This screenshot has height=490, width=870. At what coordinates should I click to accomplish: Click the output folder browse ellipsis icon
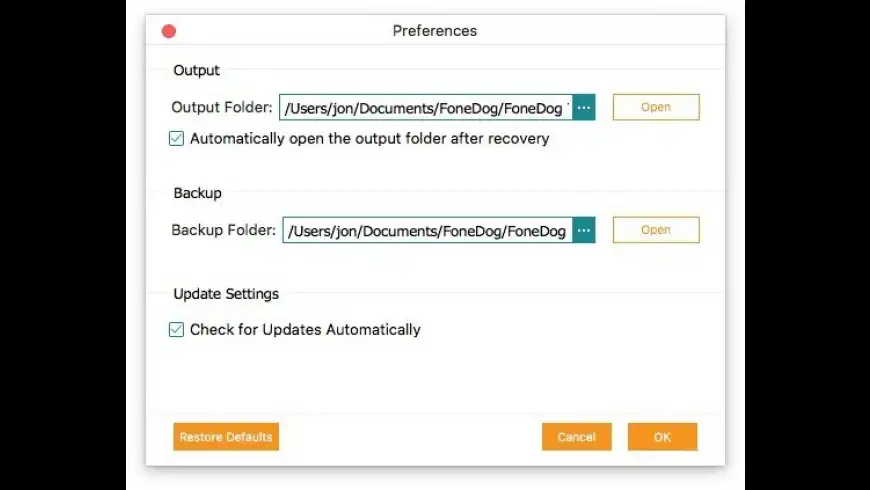pos(584,107)
